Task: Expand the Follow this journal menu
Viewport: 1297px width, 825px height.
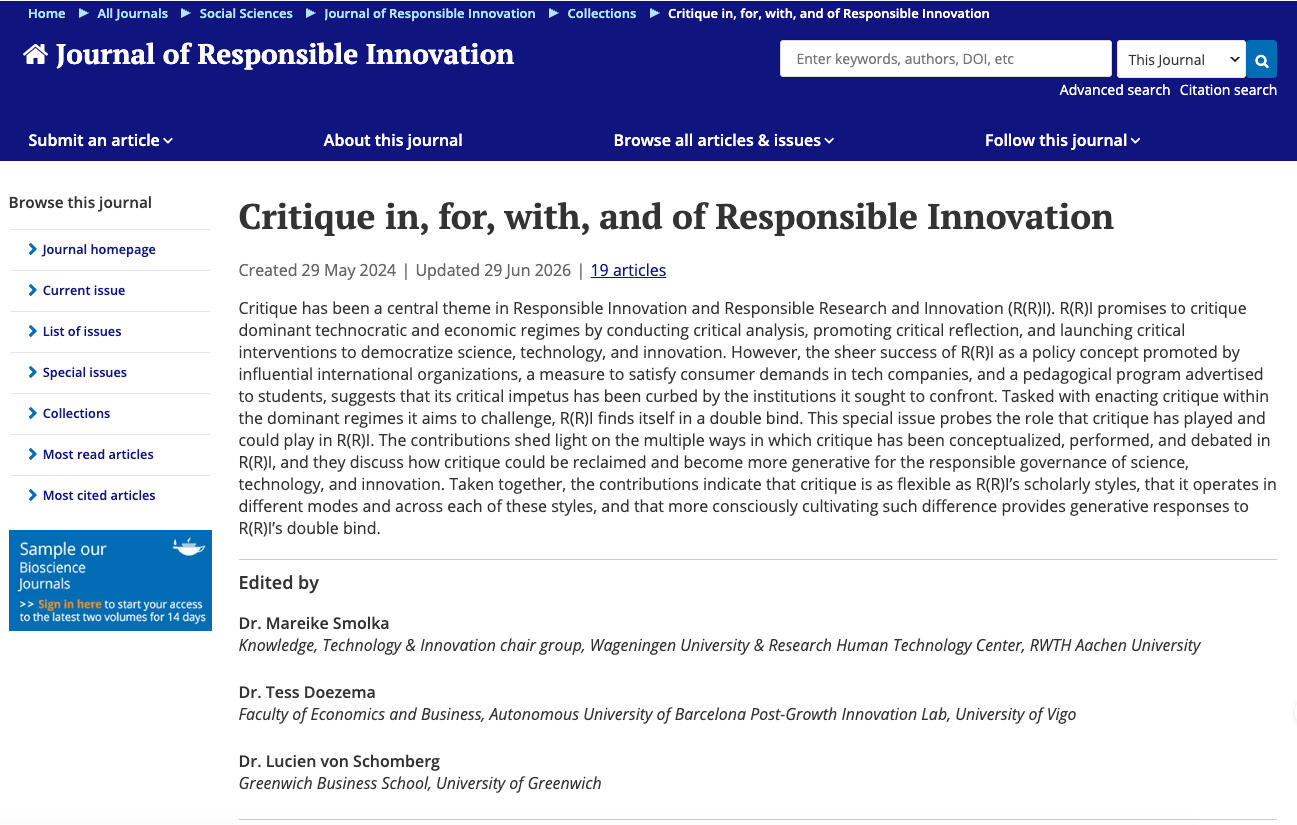Action: click(1062, 140)
